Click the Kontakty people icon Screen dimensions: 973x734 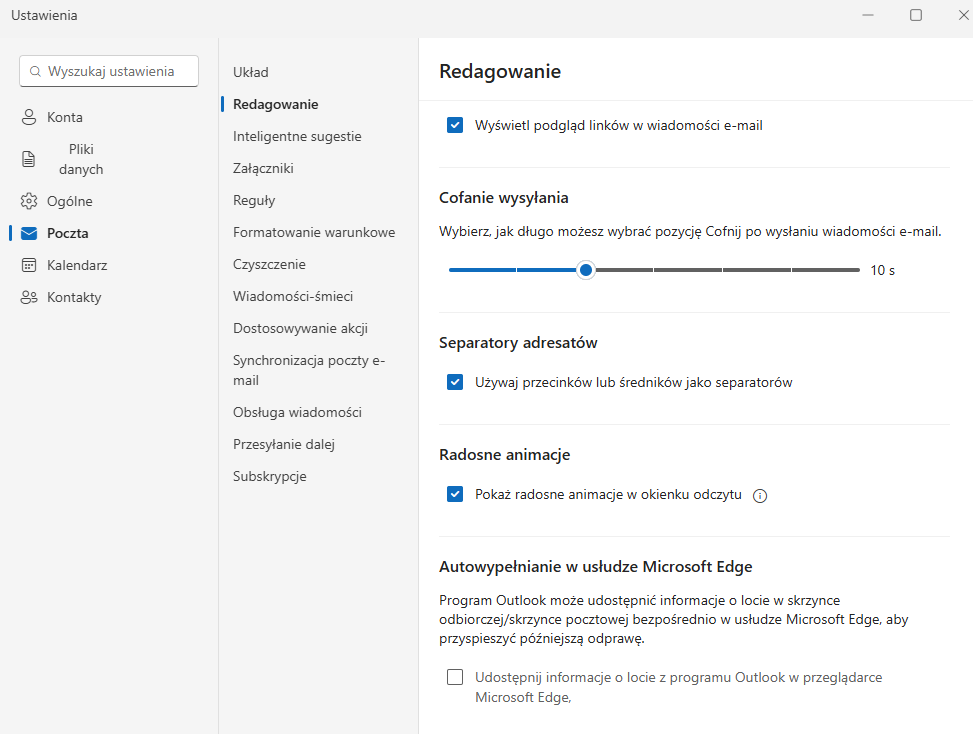(29, 297)
